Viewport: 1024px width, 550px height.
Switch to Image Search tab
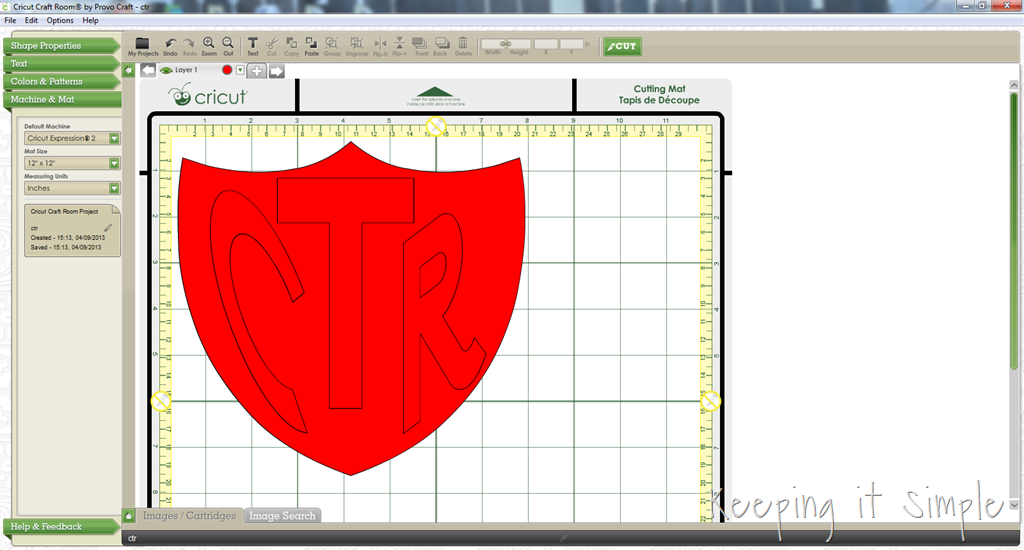coord(282,515)
